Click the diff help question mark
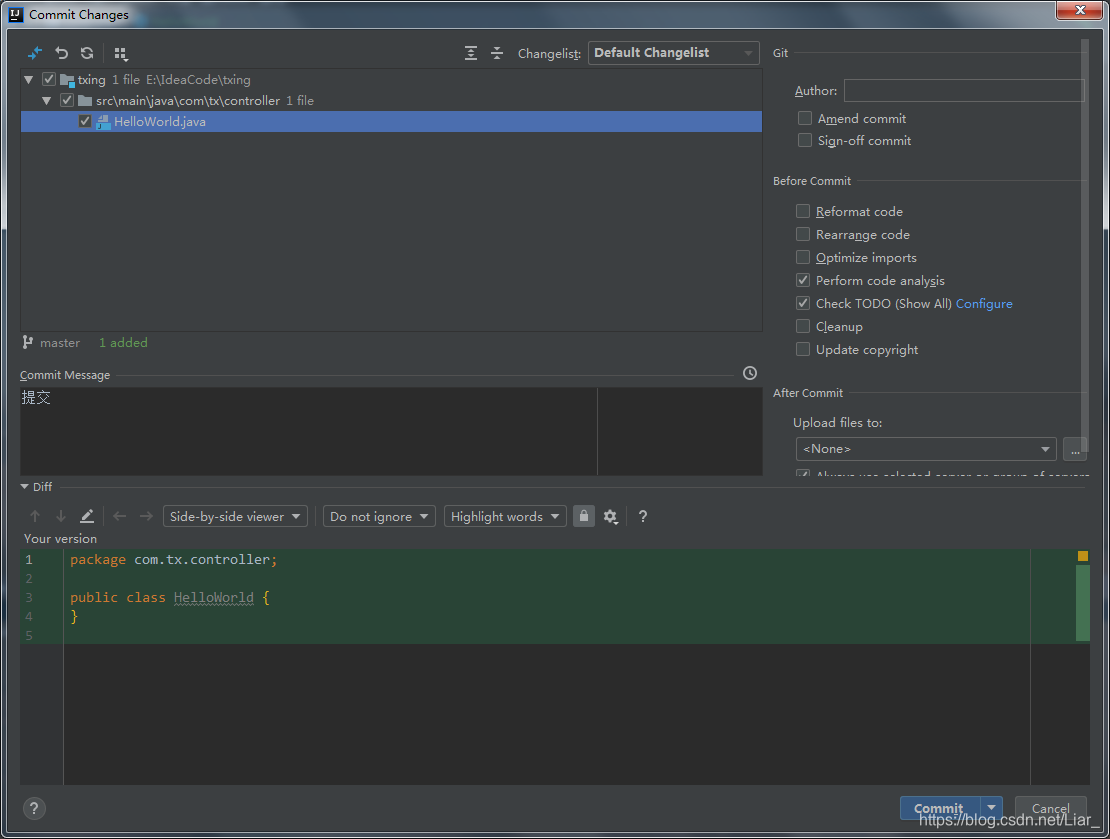 click(643, 516)
